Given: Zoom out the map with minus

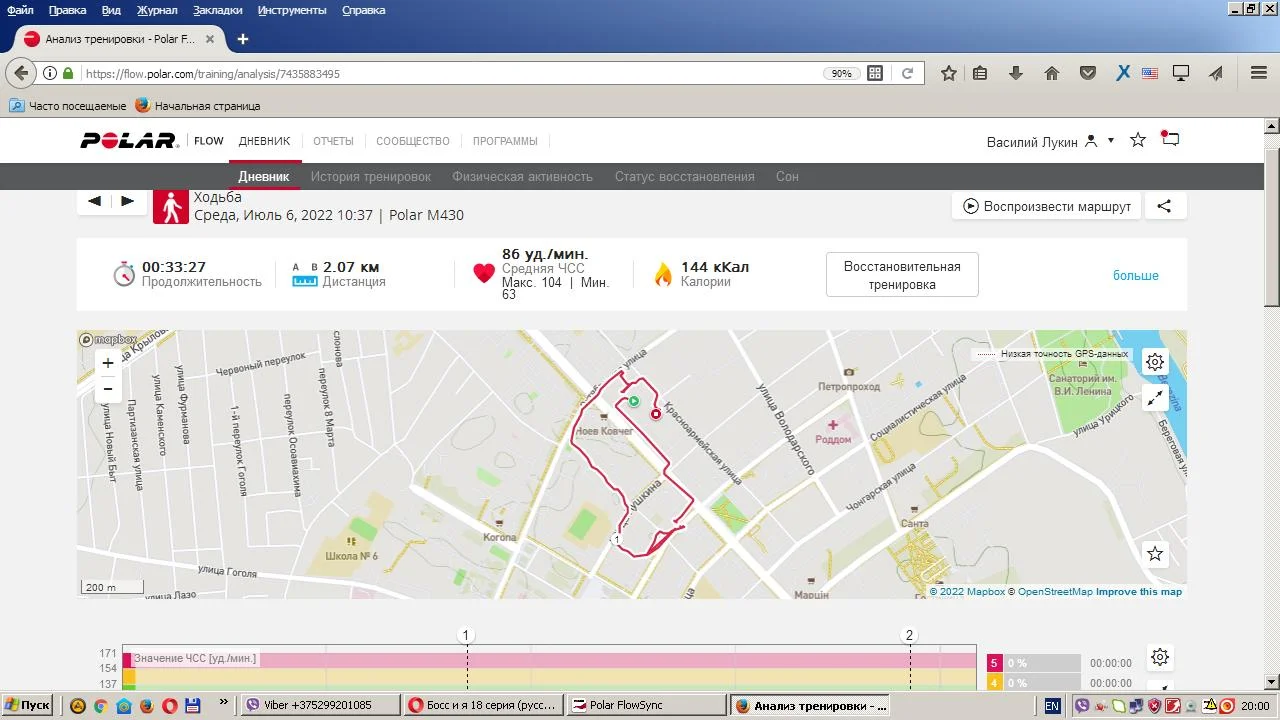Looking at the screenshot, I should tap(108, 389).
